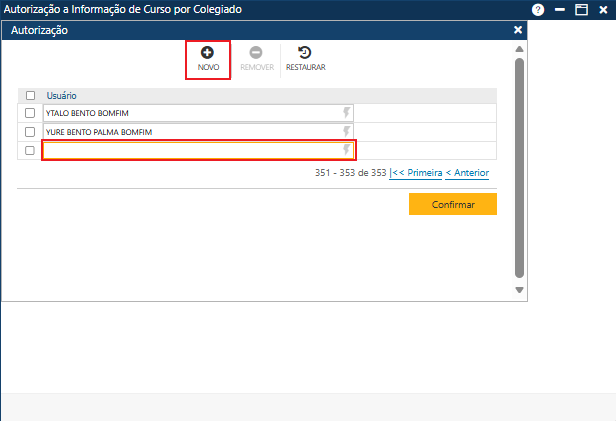Go to previous page via Anterior link
This screenshot has height=421, width=616.
[x=467, y=173]
